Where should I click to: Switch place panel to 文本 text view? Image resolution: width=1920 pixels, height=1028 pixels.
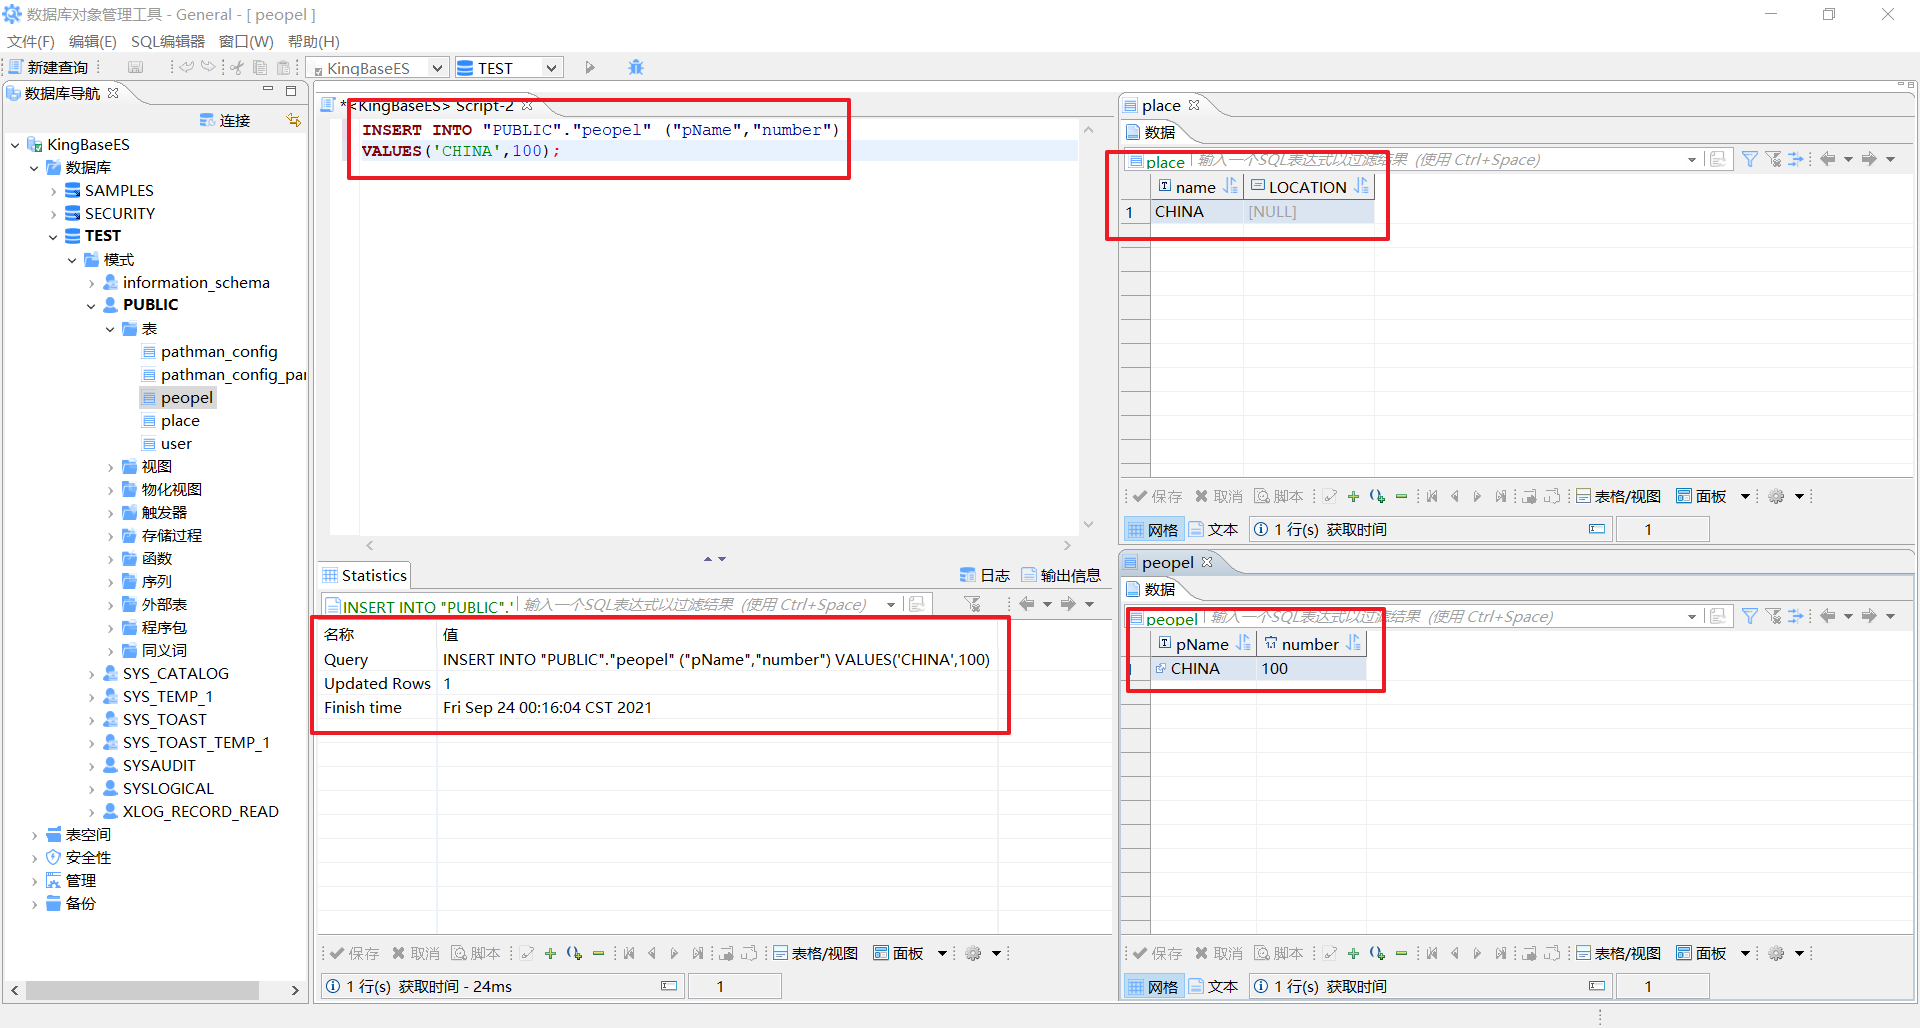pos(1213,530)
